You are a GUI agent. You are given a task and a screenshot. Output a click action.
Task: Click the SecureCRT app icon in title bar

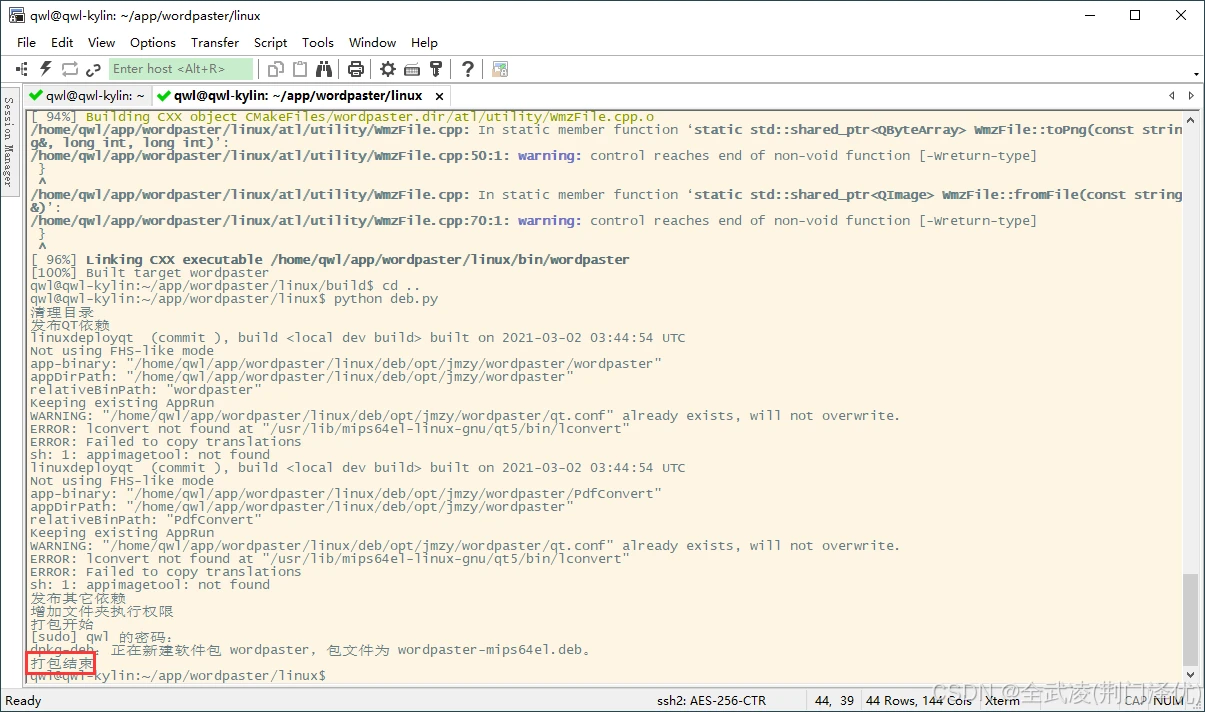coord(17,15)
